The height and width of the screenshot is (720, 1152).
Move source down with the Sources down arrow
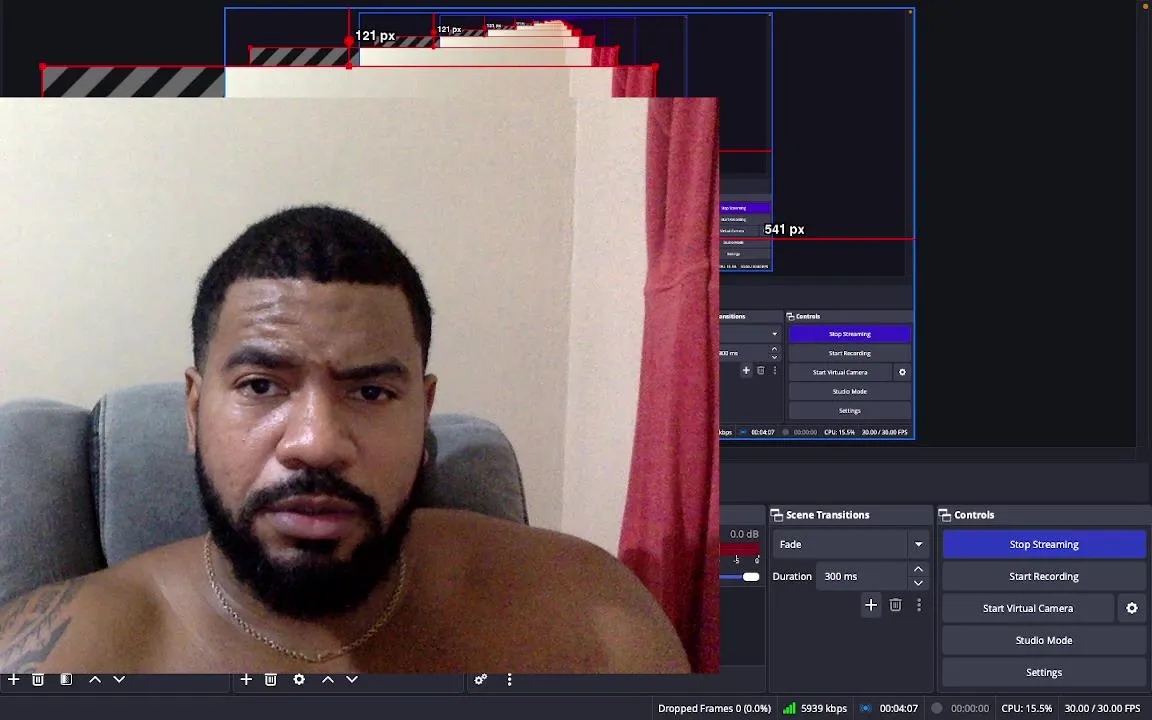coord(352,680)
